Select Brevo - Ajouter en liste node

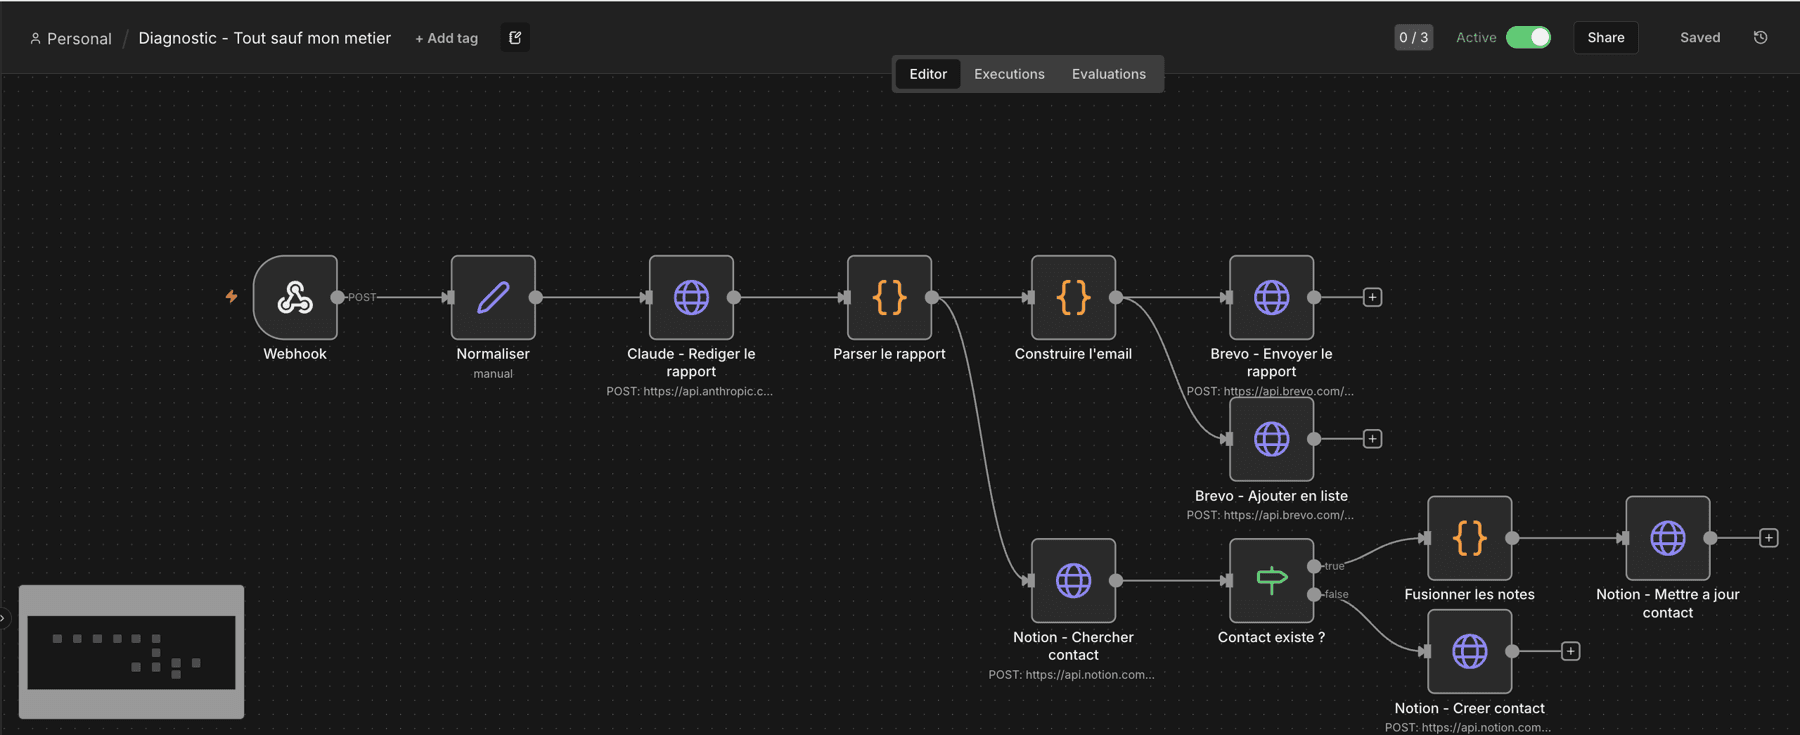[1271, 439]
